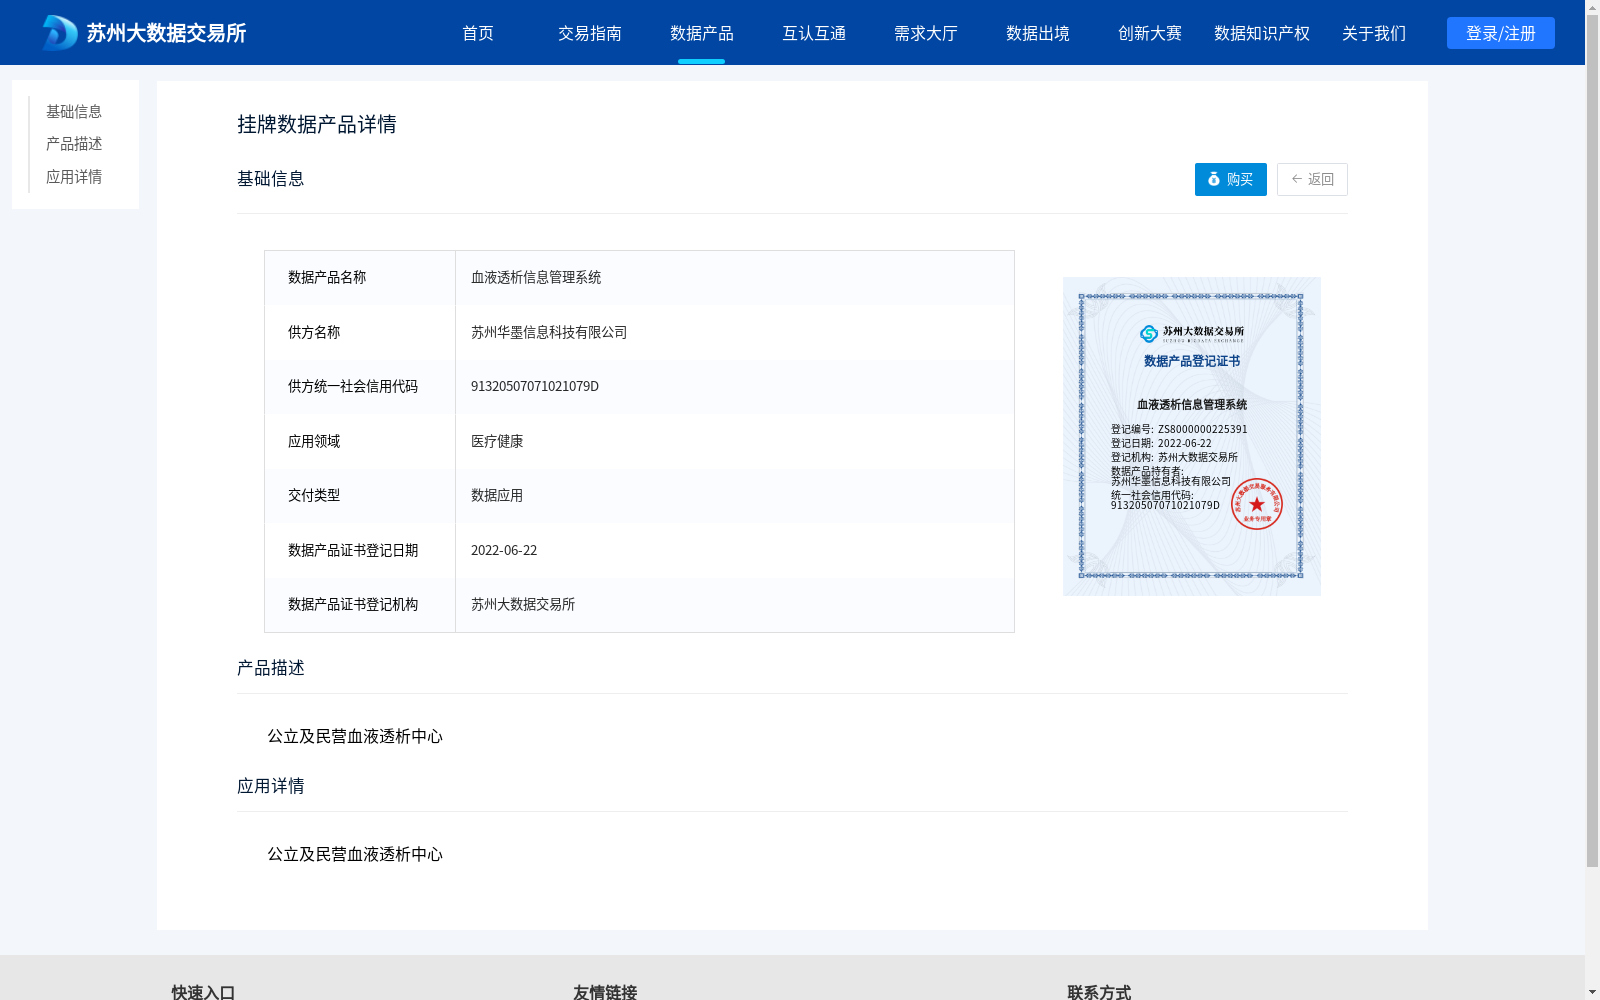Click the scrollbar down arrow

[1592, 993]
